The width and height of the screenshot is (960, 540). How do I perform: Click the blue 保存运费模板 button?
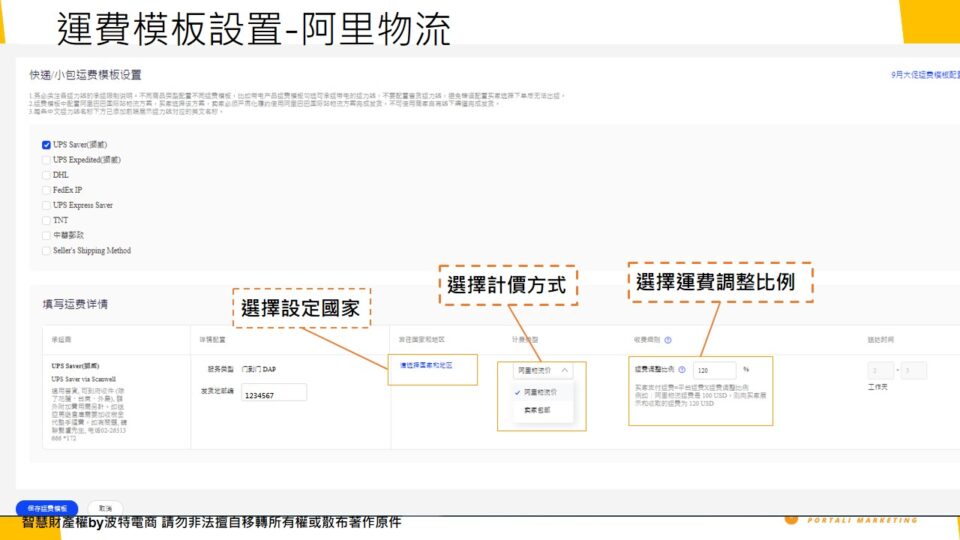click(x=47, y=508)
